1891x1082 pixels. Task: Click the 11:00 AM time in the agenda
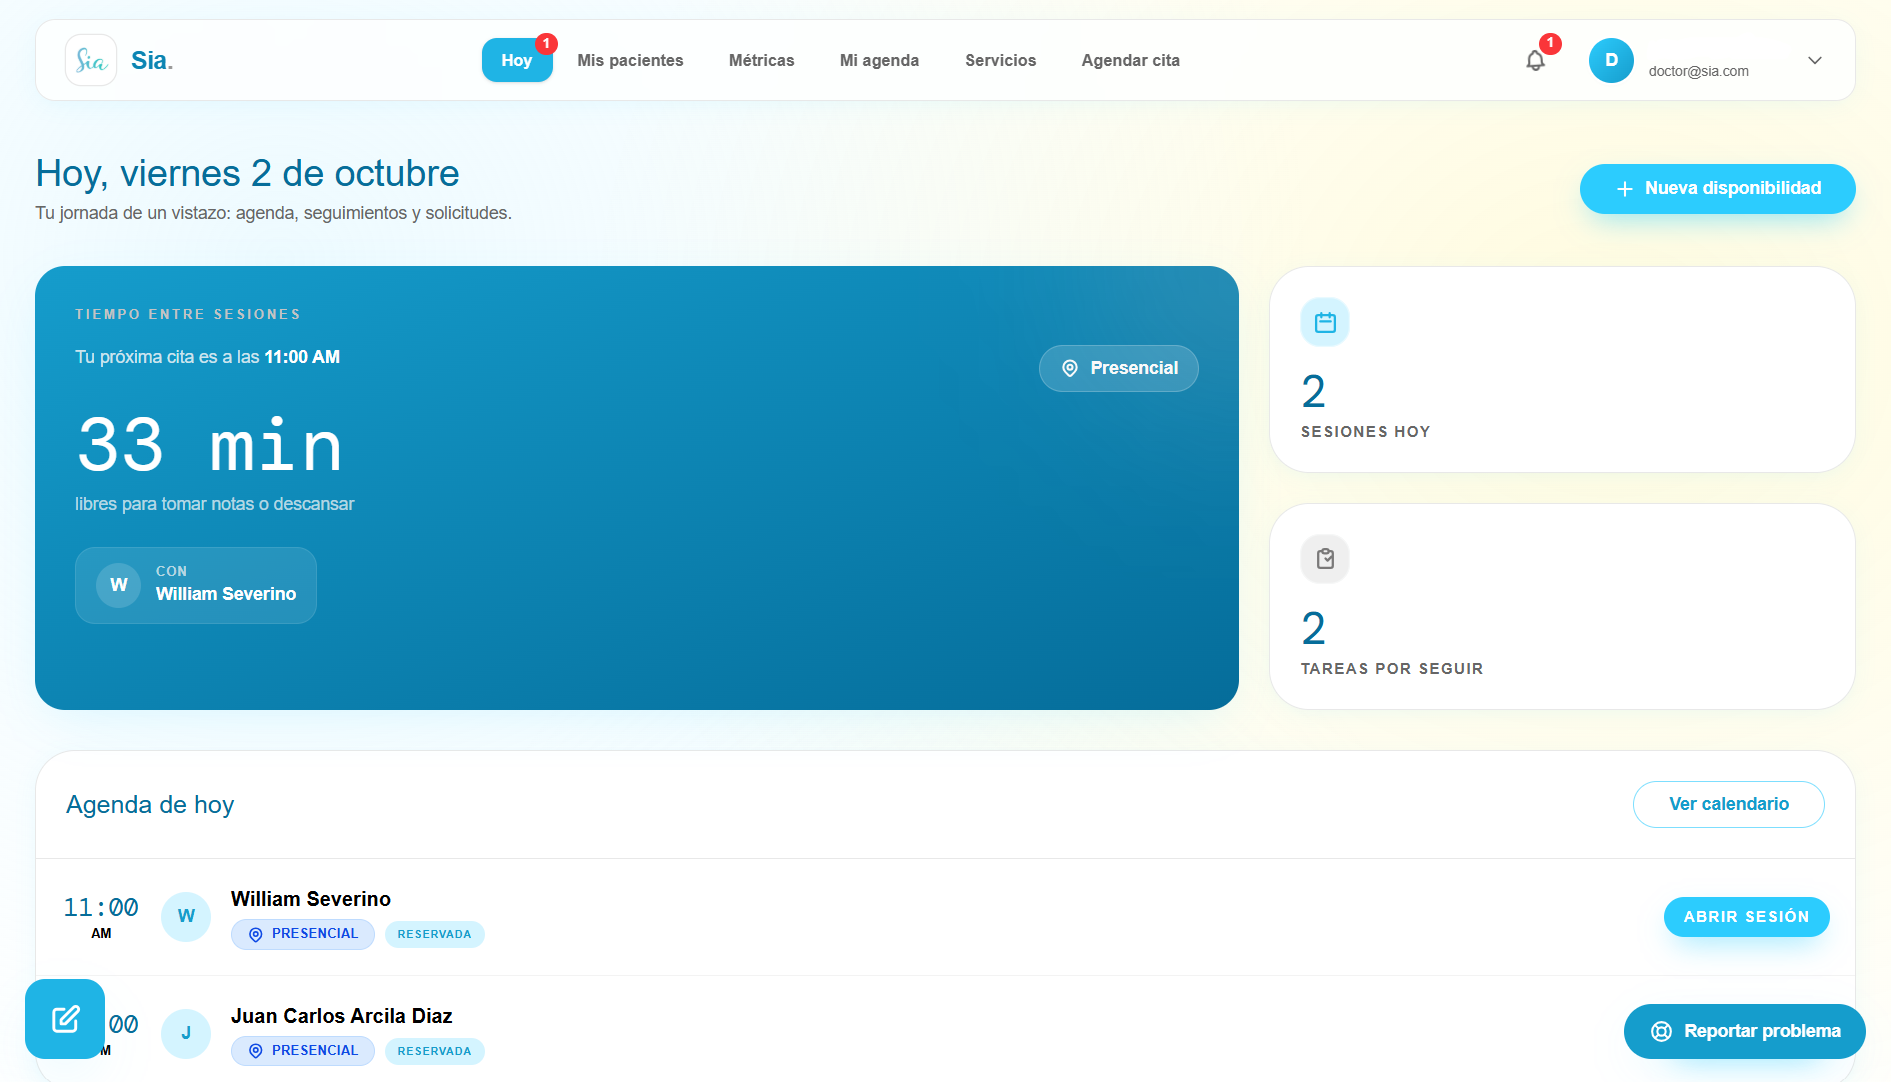(x=101, y=917)
